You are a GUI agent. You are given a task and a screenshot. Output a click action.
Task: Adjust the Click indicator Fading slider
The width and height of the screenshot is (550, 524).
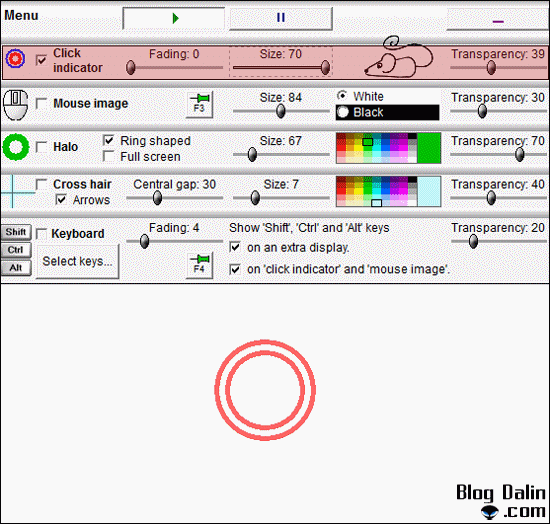click(x=174, y=67)
